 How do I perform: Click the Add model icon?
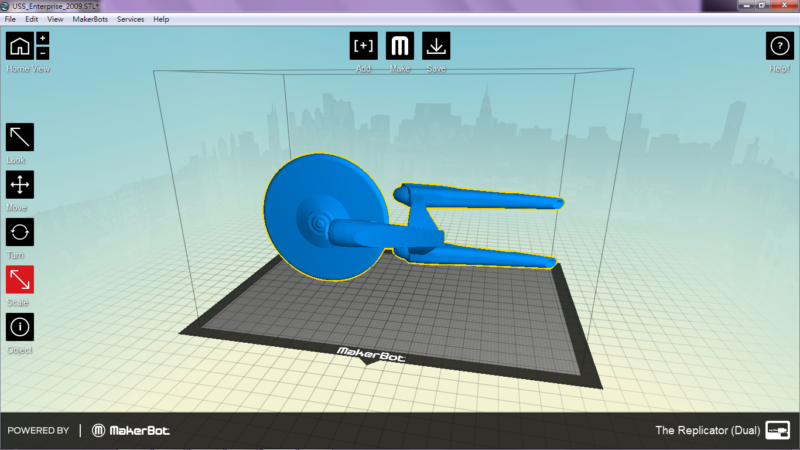[364, 46]
